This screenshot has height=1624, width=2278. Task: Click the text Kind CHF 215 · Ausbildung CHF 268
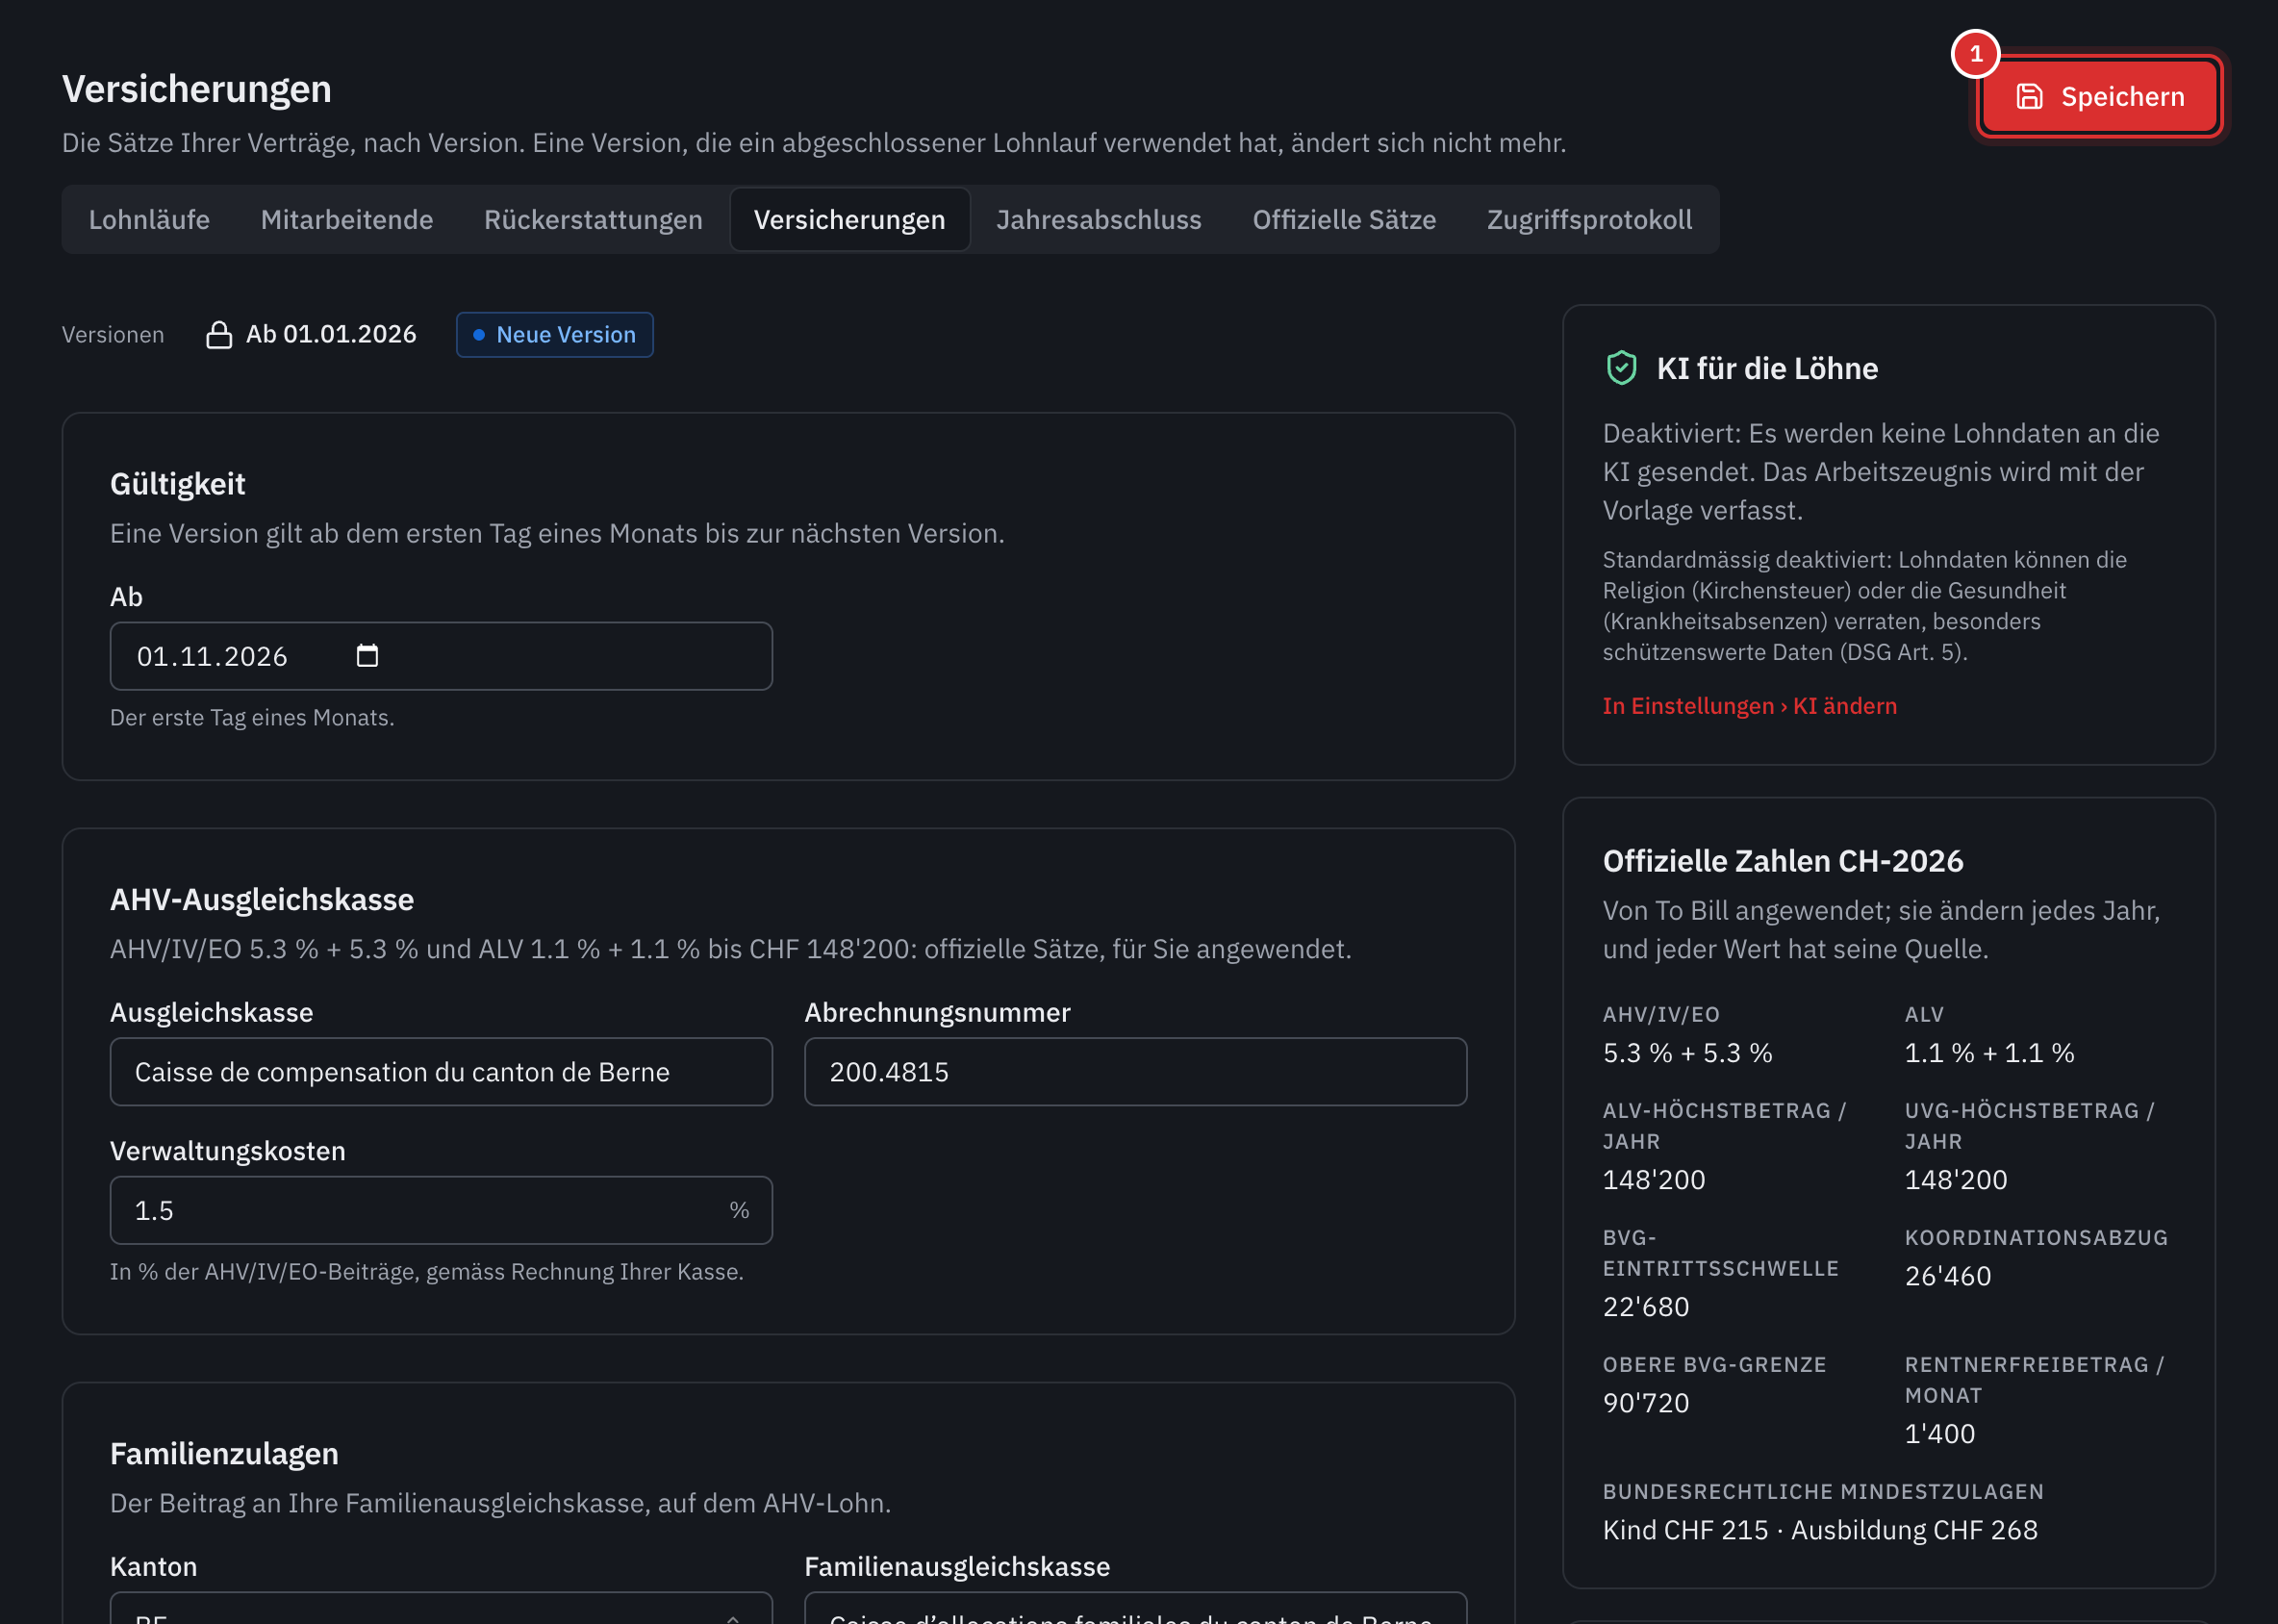[1820, 1529]
